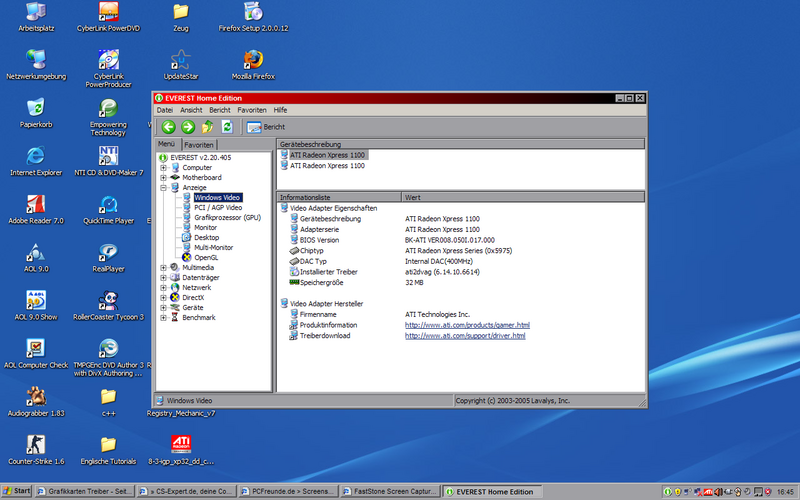
Task: Click the Wert column header
Action: tap(523, 197)
